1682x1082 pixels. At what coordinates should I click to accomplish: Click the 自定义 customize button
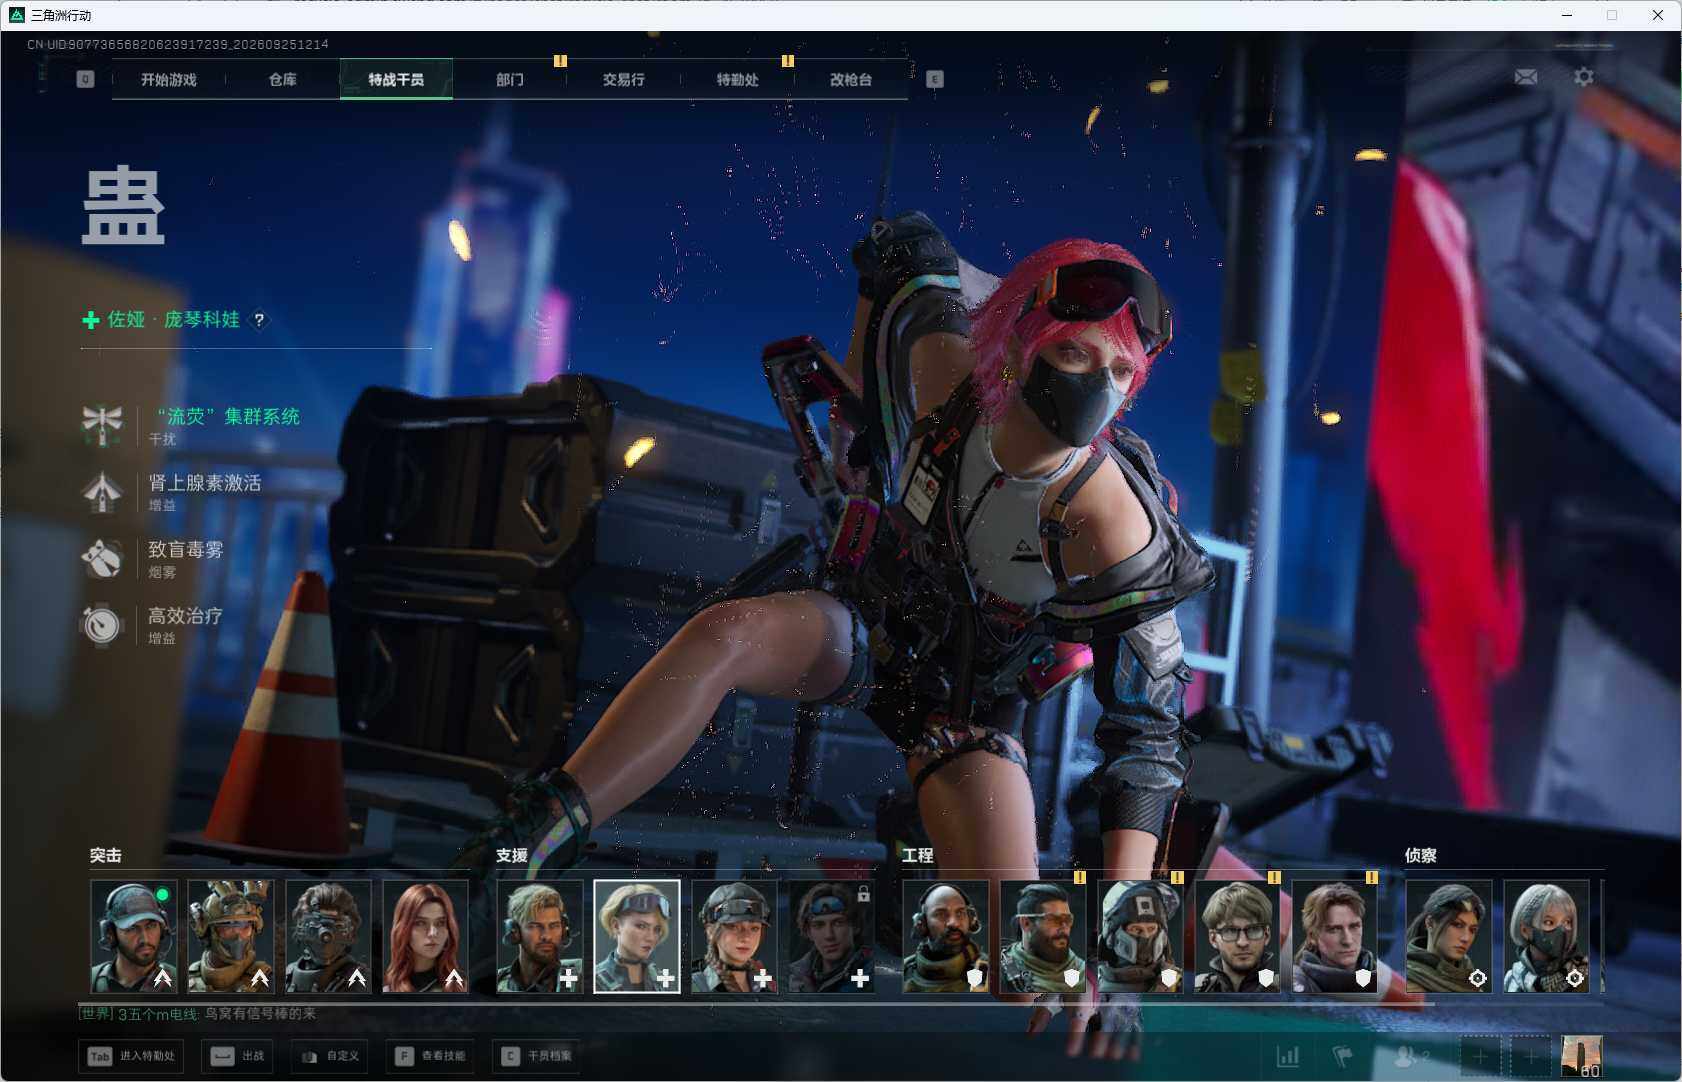(x=331, y=1056)
